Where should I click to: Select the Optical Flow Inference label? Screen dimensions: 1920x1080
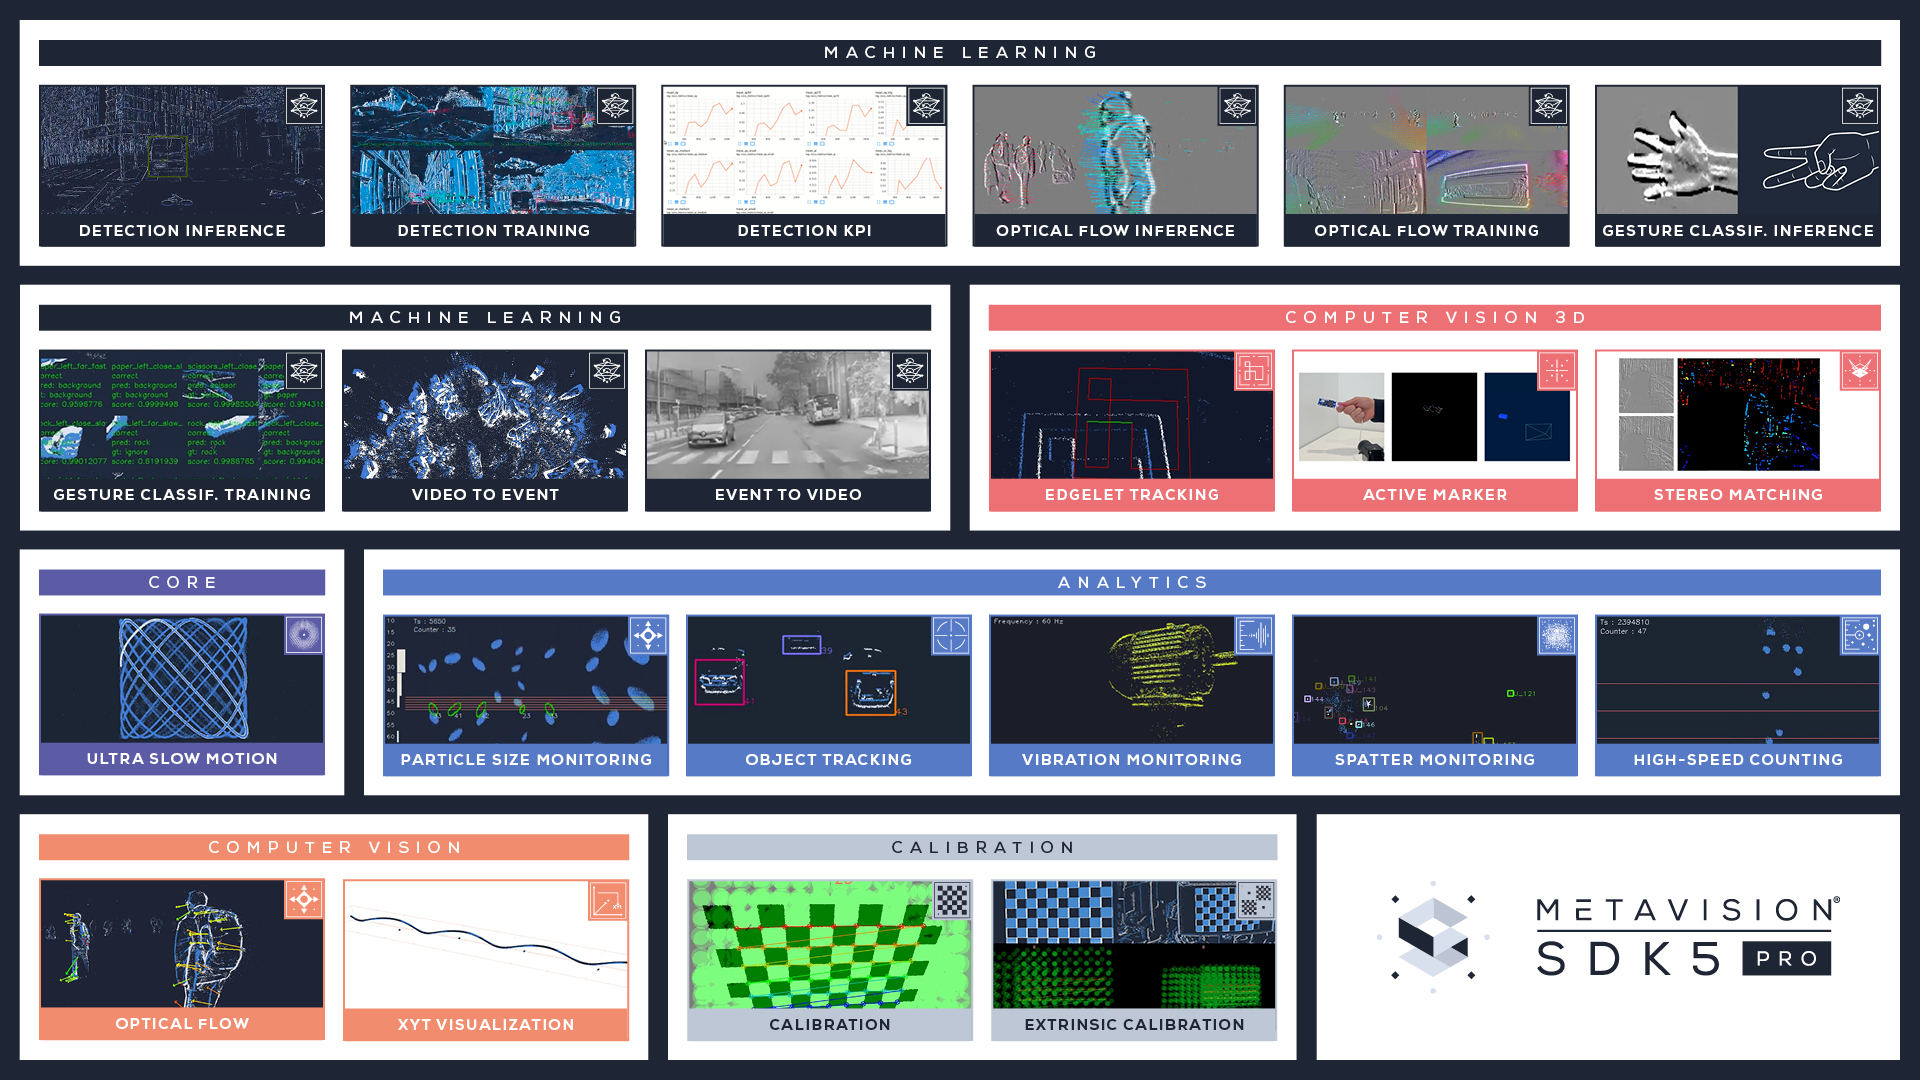(x=1115, y=231)
